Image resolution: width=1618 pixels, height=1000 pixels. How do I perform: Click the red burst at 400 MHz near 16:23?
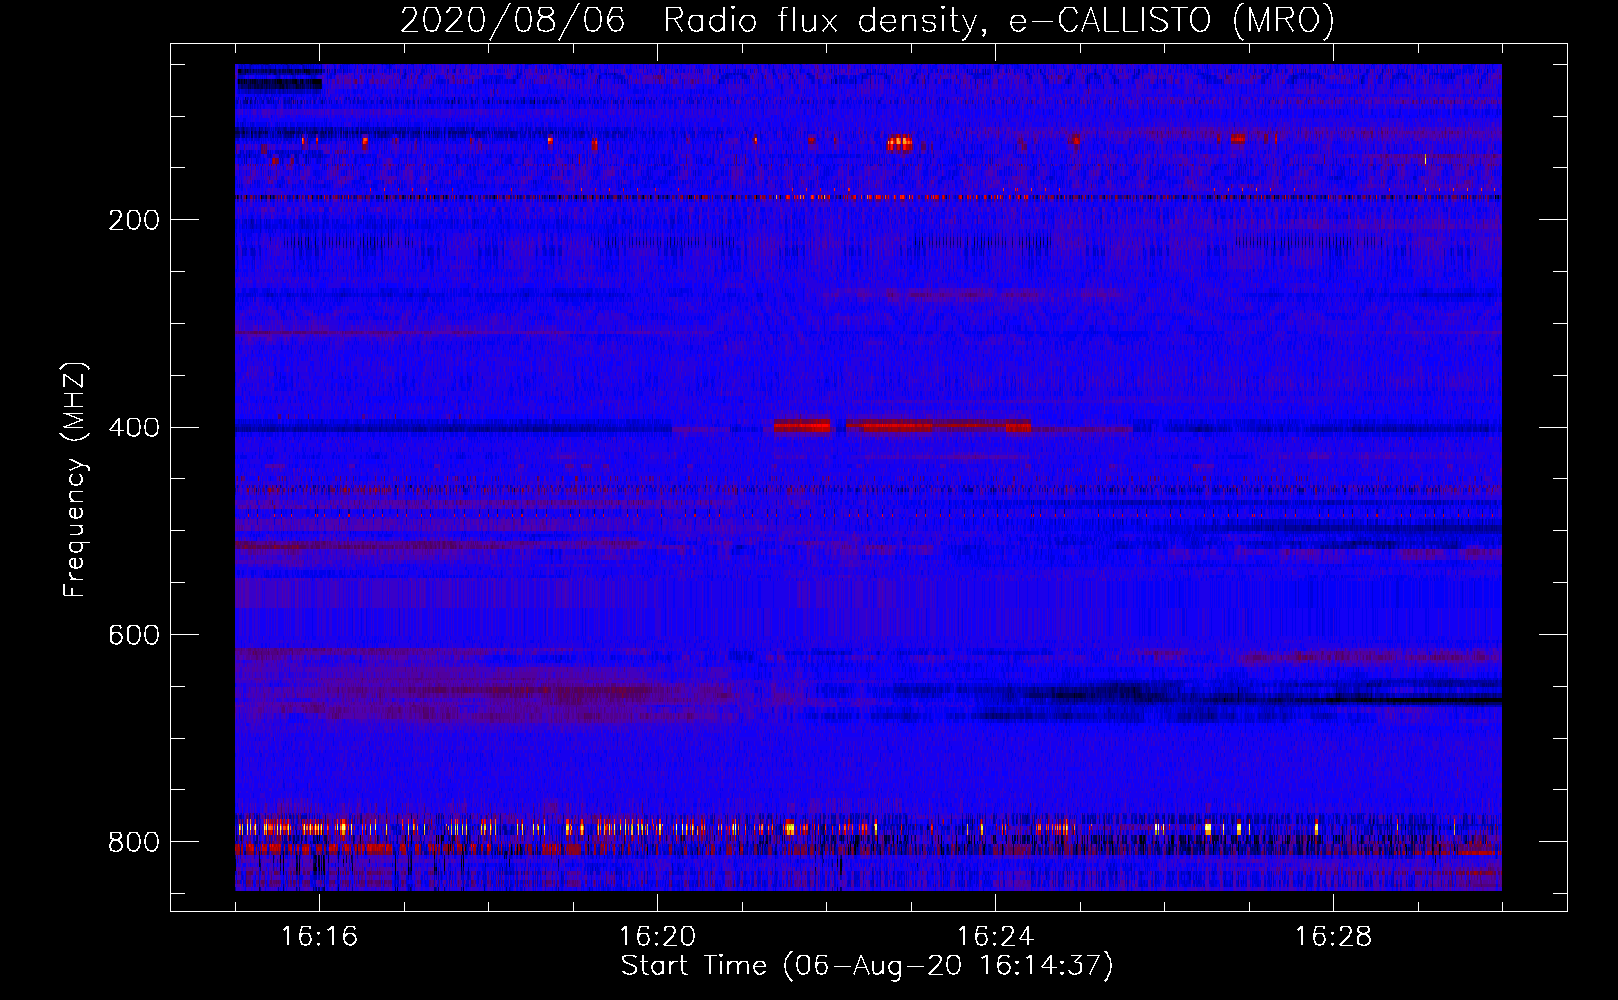point(939,426)
